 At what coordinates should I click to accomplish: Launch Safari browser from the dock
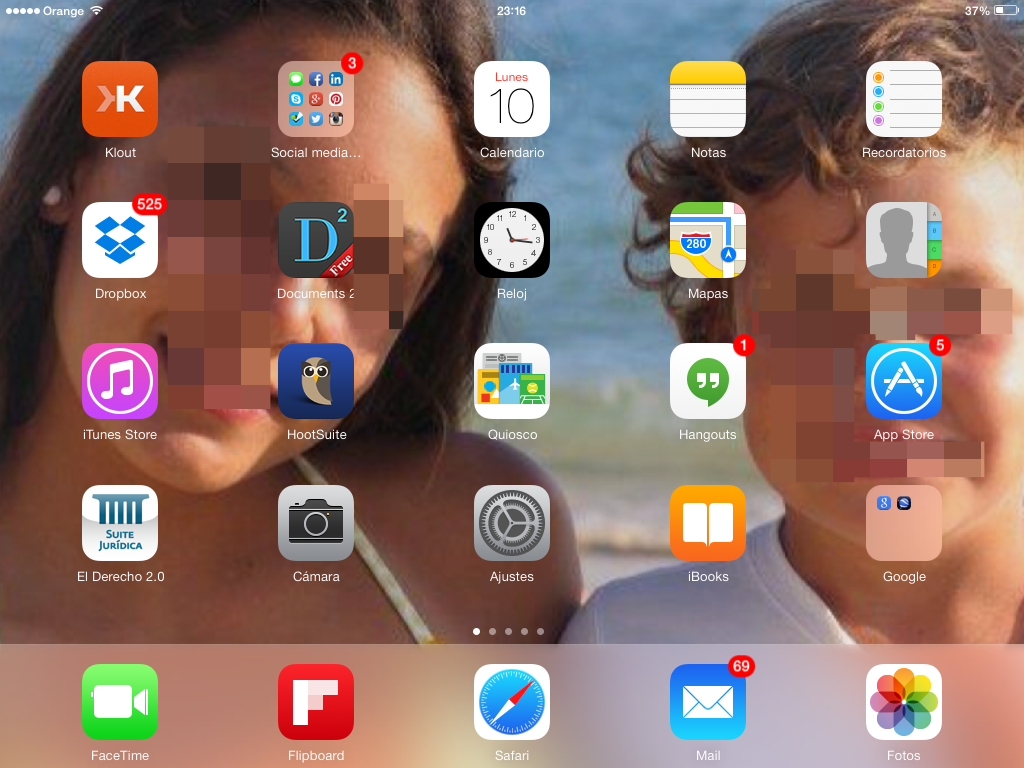click(x=512, y=703)
